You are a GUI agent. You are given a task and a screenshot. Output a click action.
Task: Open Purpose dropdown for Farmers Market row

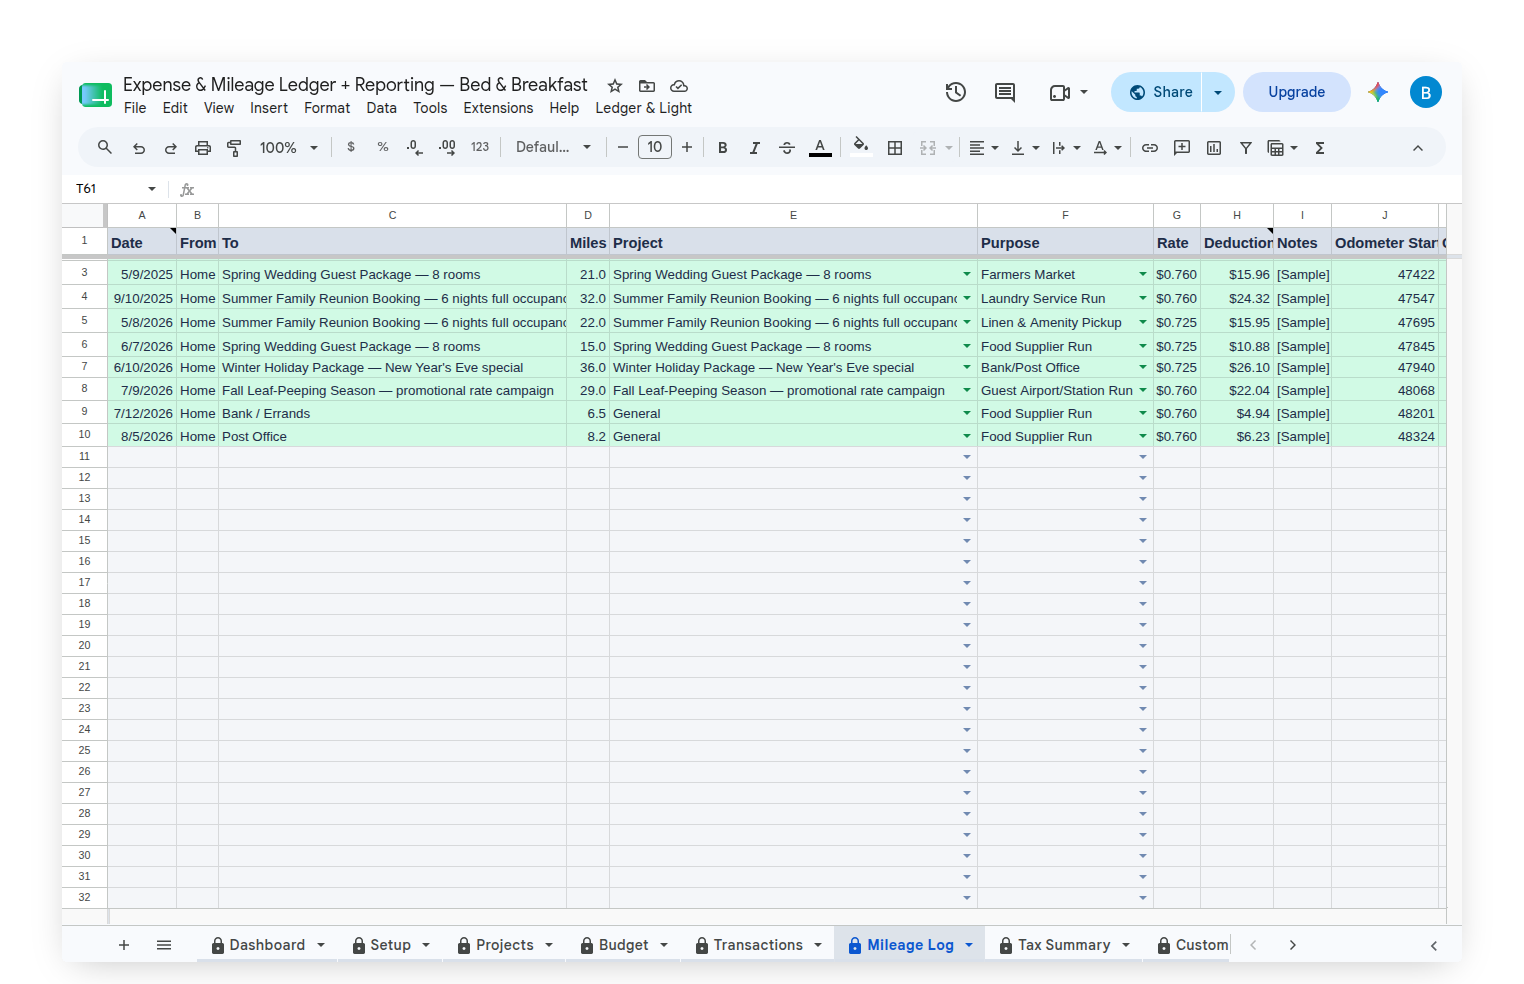point(1143,274)
